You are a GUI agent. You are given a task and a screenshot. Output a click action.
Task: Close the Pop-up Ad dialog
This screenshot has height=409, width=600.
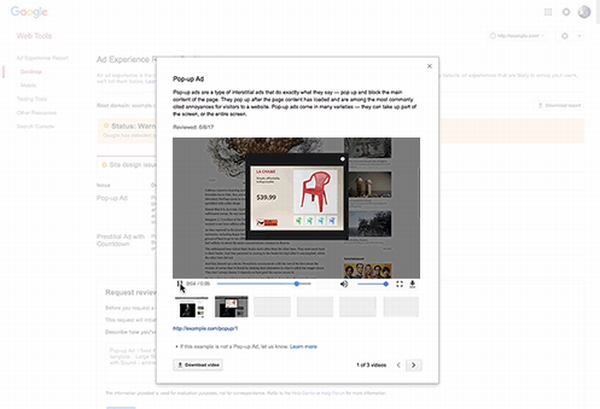[429, 67]
